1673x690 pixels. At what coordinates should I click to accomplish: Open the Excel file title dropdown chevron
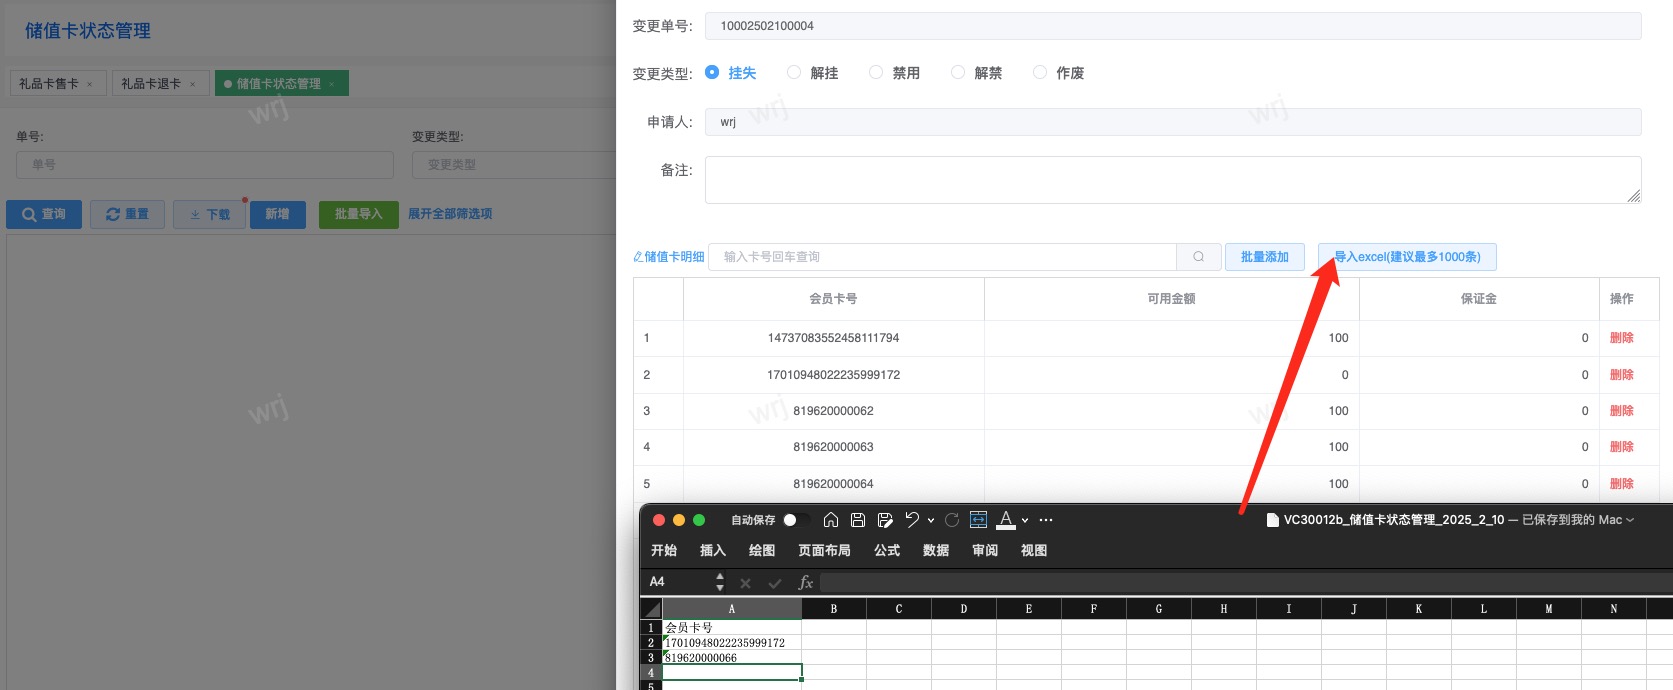pos(1630,520)
